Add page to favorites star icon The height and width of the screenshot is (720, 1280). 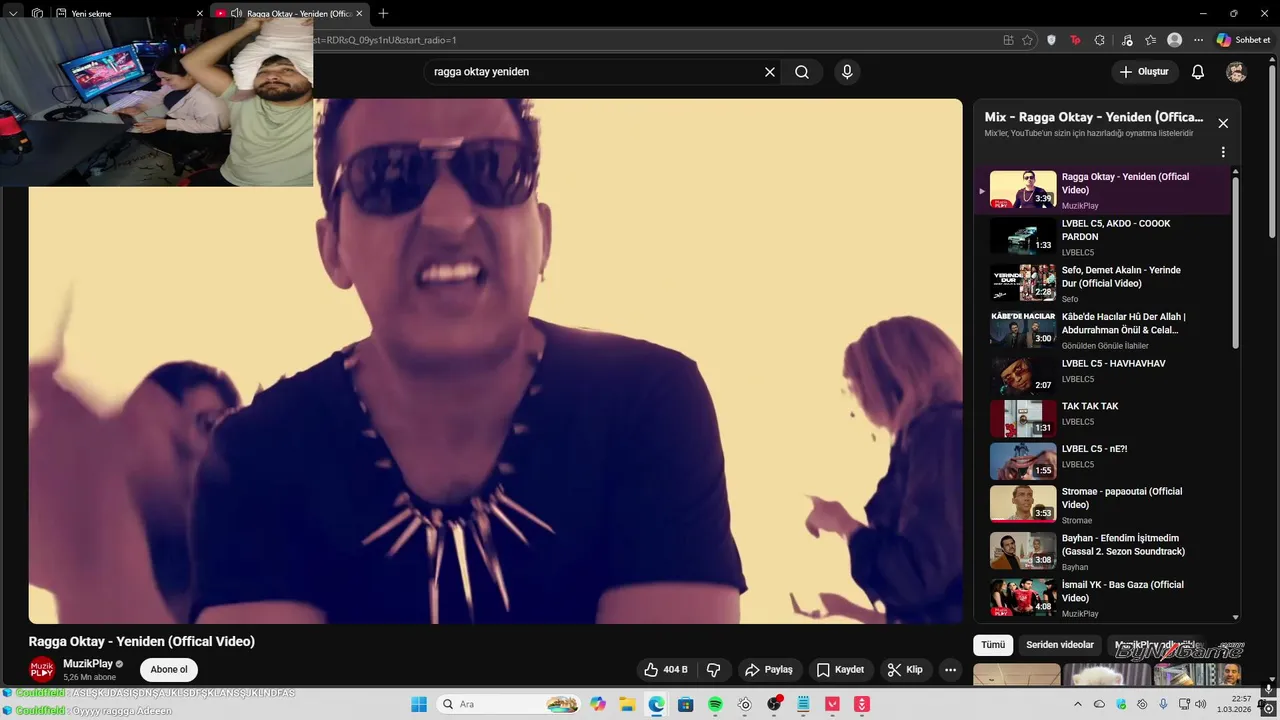(1028, 40)
